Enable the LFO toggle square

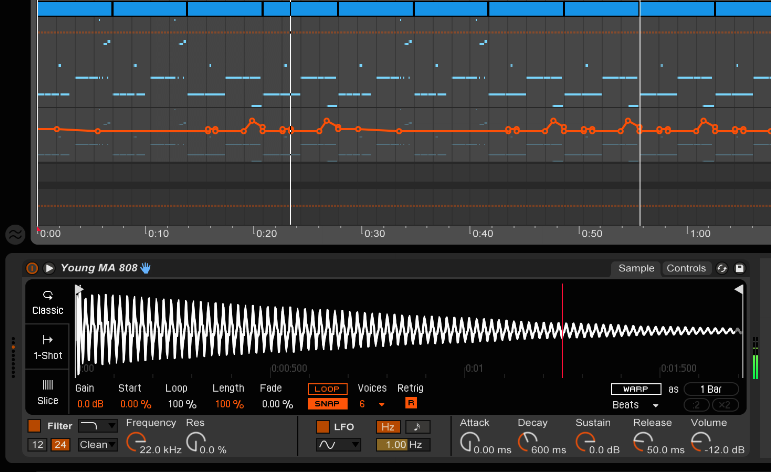323,427
